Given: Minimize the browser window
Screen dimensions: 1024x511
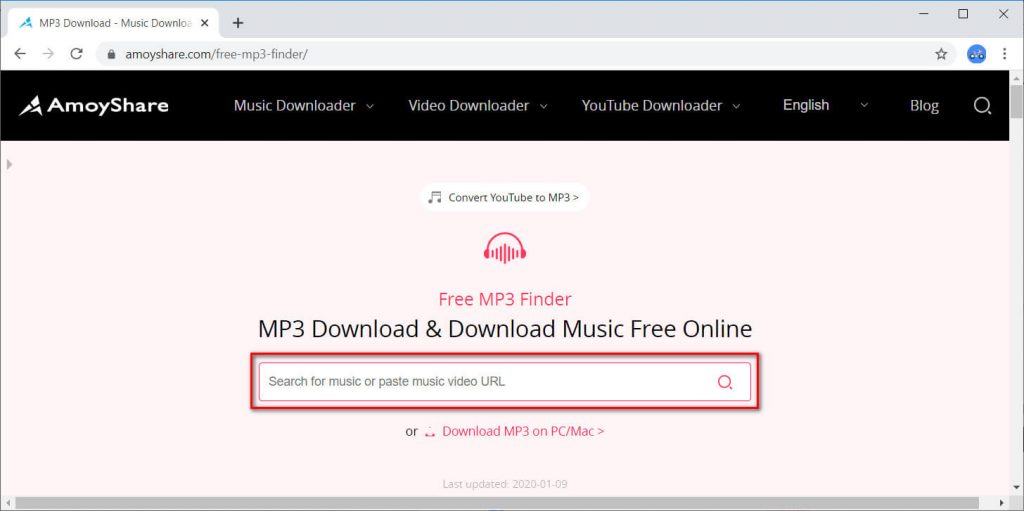Looking at the screenshot, I should (923, 14).
